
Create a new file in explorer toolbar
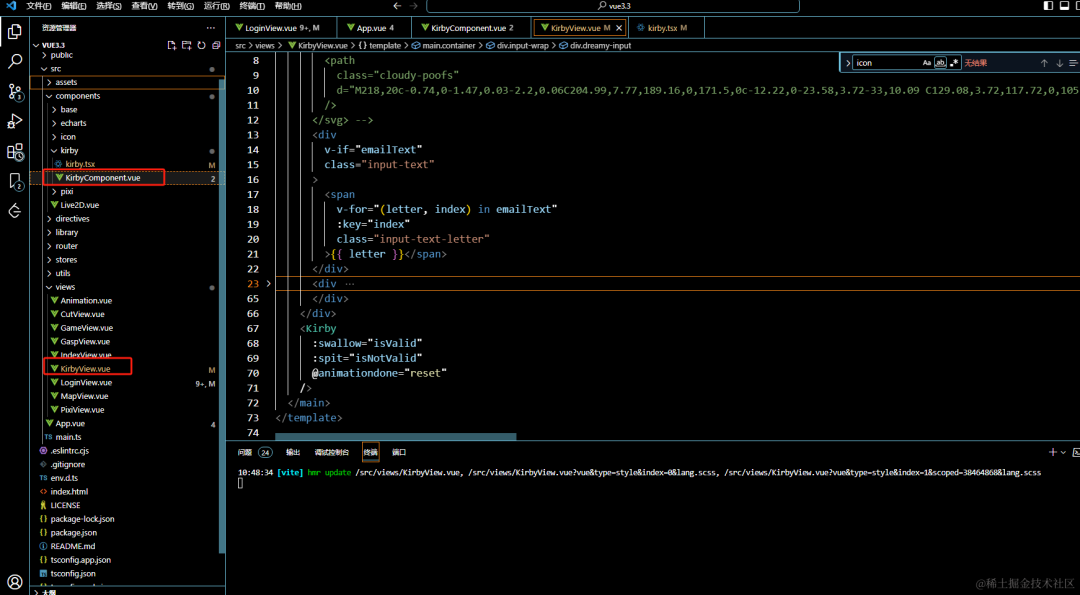pos(172,45)
